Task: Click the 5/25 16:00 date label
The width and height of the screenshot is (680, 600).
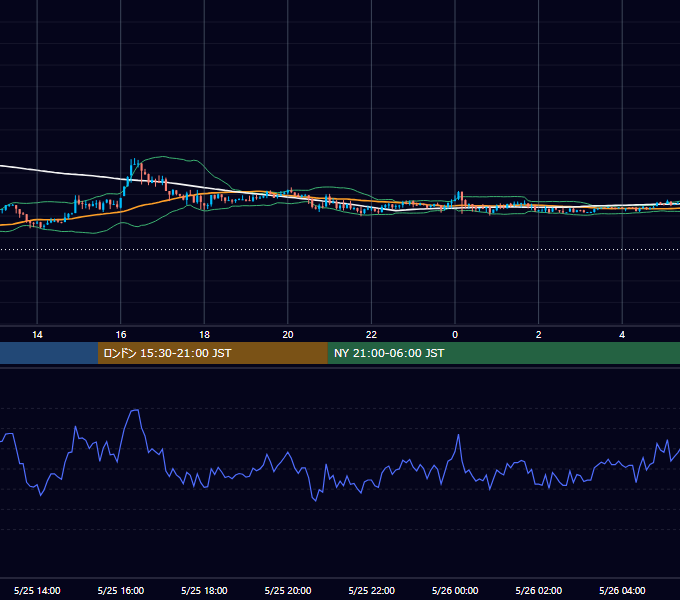Action: coord(121,590)
